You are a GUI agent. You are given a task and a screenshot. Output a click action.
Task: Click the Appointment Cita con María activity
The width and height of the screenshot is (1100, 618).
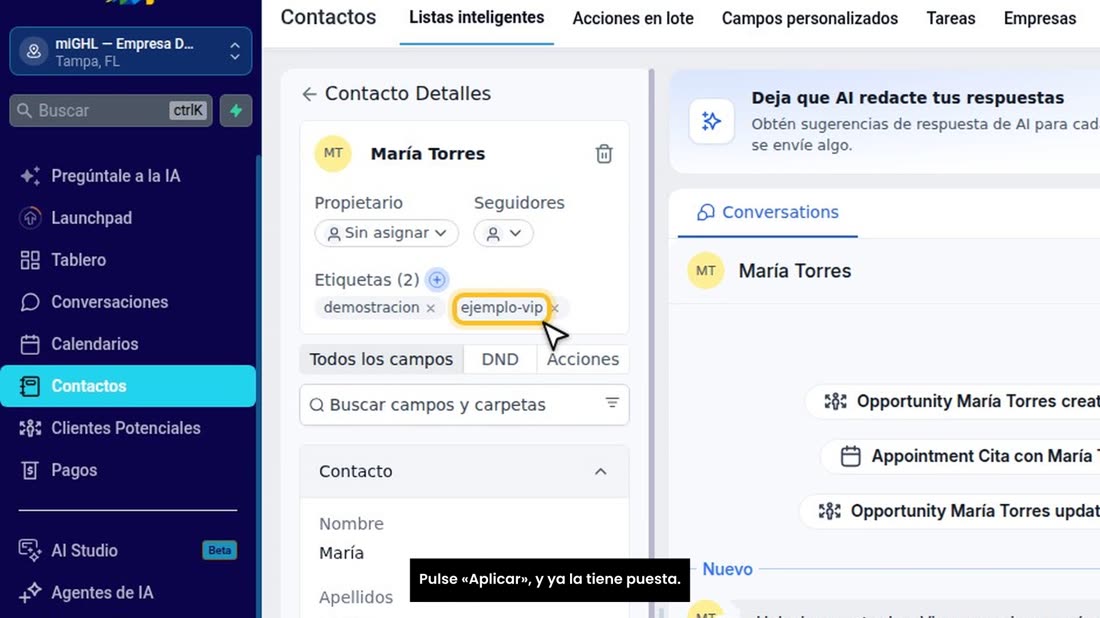[x=960, y=457]
